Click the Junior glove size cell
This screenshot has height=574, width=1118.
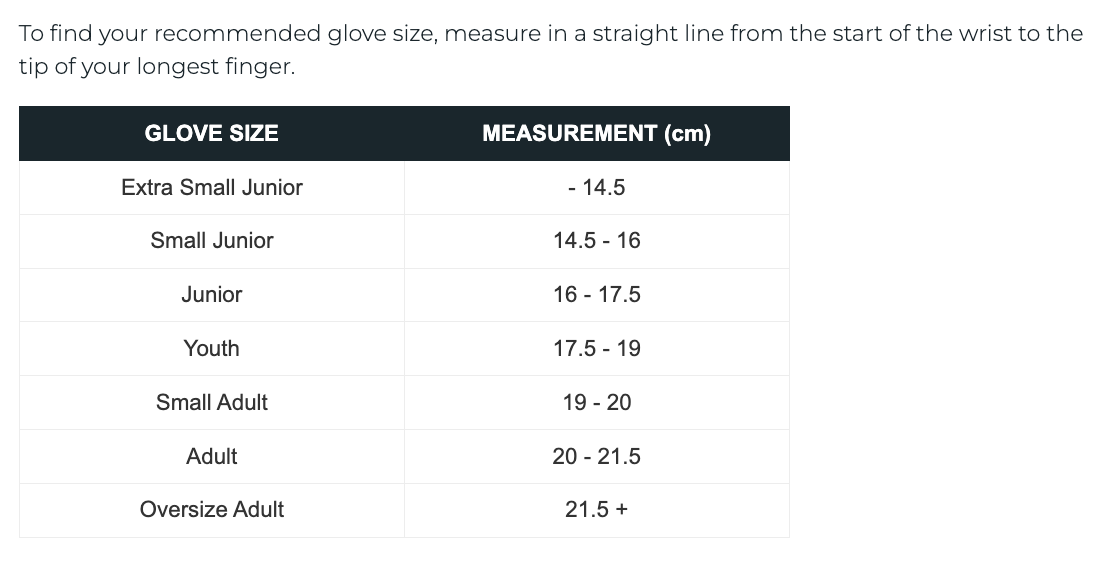point(211,295)
